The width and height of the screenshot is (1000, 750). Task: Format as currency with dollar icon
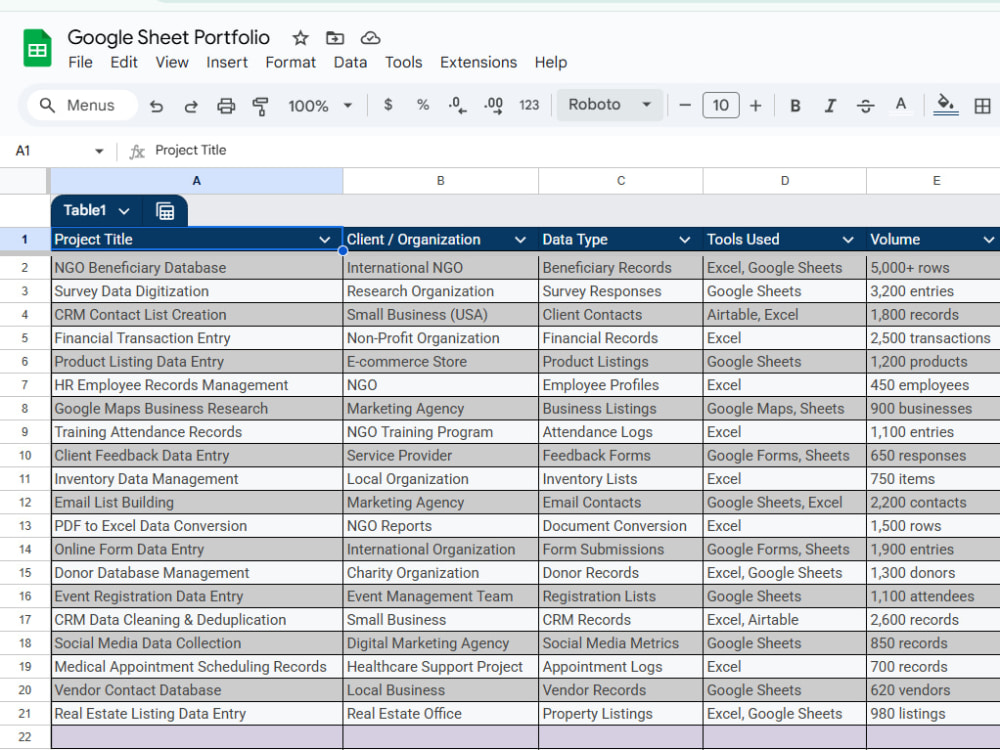pyautogui.click(x=388, y=105)
